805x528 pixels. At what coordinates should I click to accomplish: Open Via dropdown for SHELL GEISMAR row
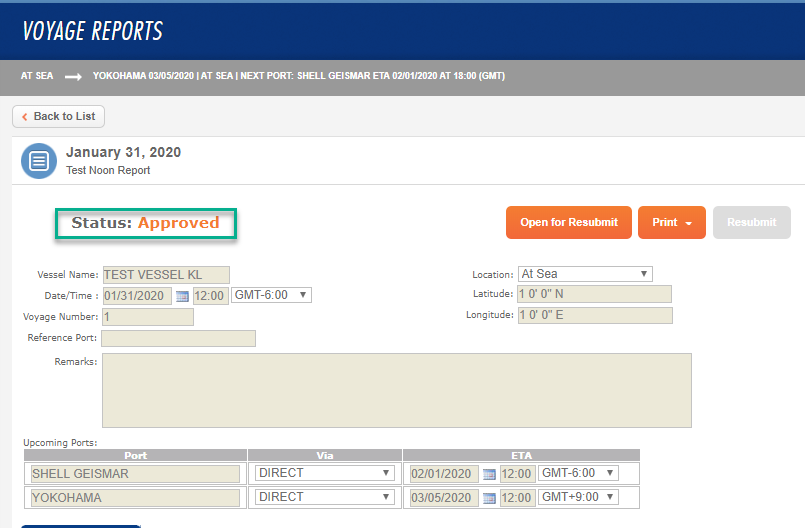pyautogui.click(x=325, y=473)
